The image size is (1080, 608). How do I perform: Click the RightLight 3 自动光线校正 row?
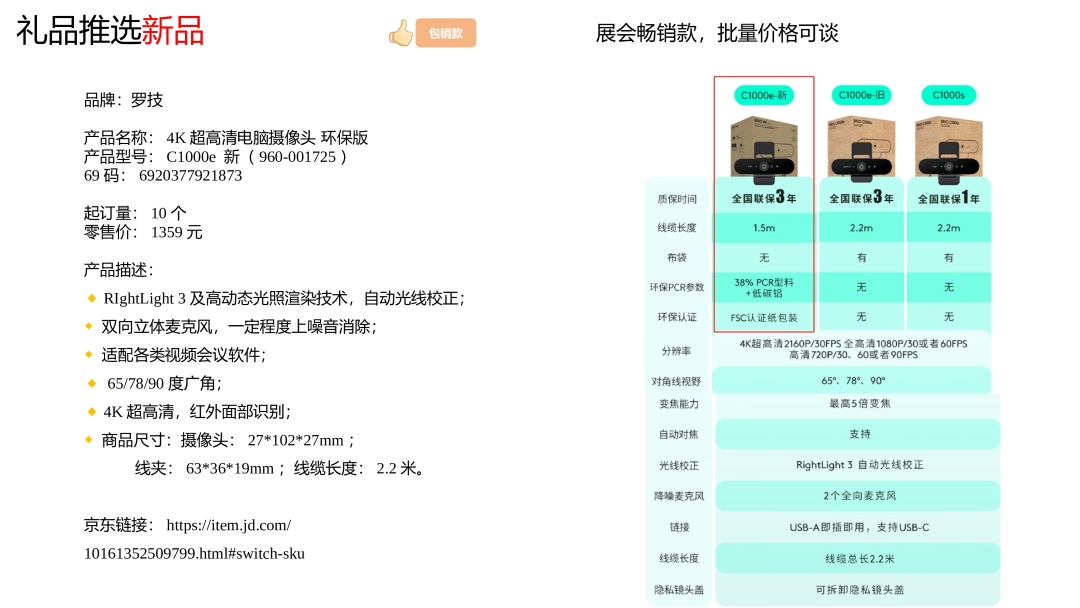tap(859, 465)
